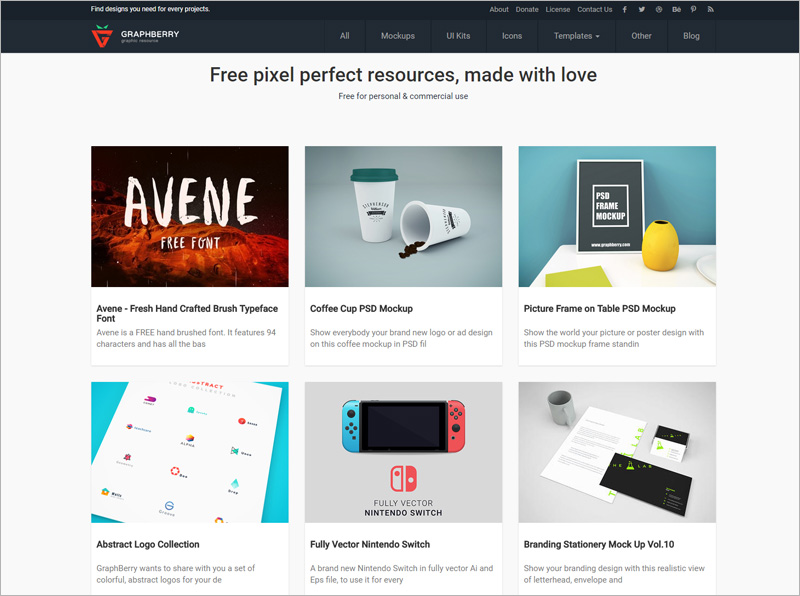The width and height of the screenshot is (800, 596).
Task: Select the All navigation tab
Action: [345, 36]
